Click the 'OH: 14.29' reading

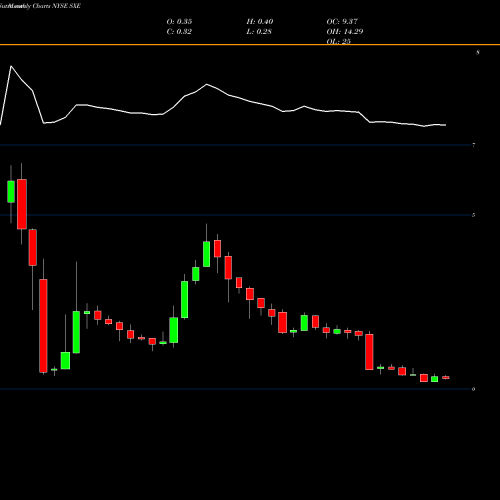pyautogui.click(x=345, y=32)
